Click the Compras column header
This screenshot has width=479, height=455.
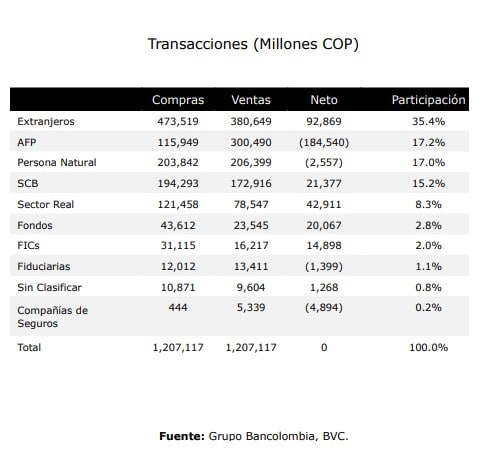178,100
